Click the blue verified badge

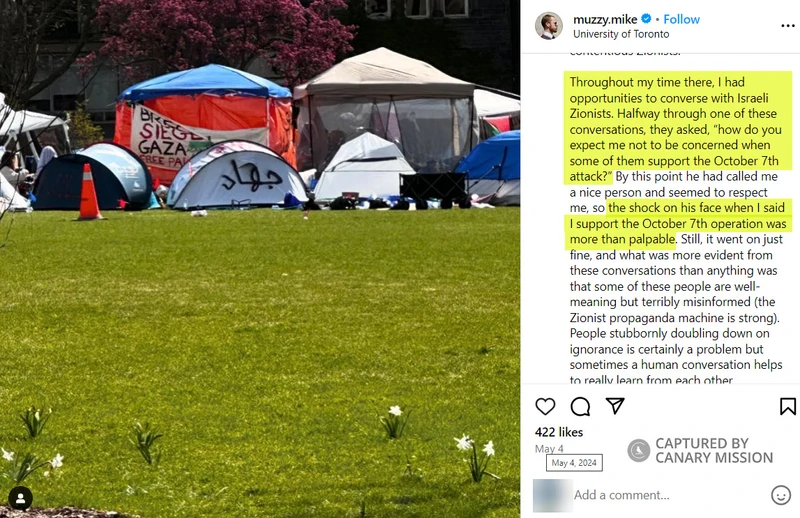[646, 19]
